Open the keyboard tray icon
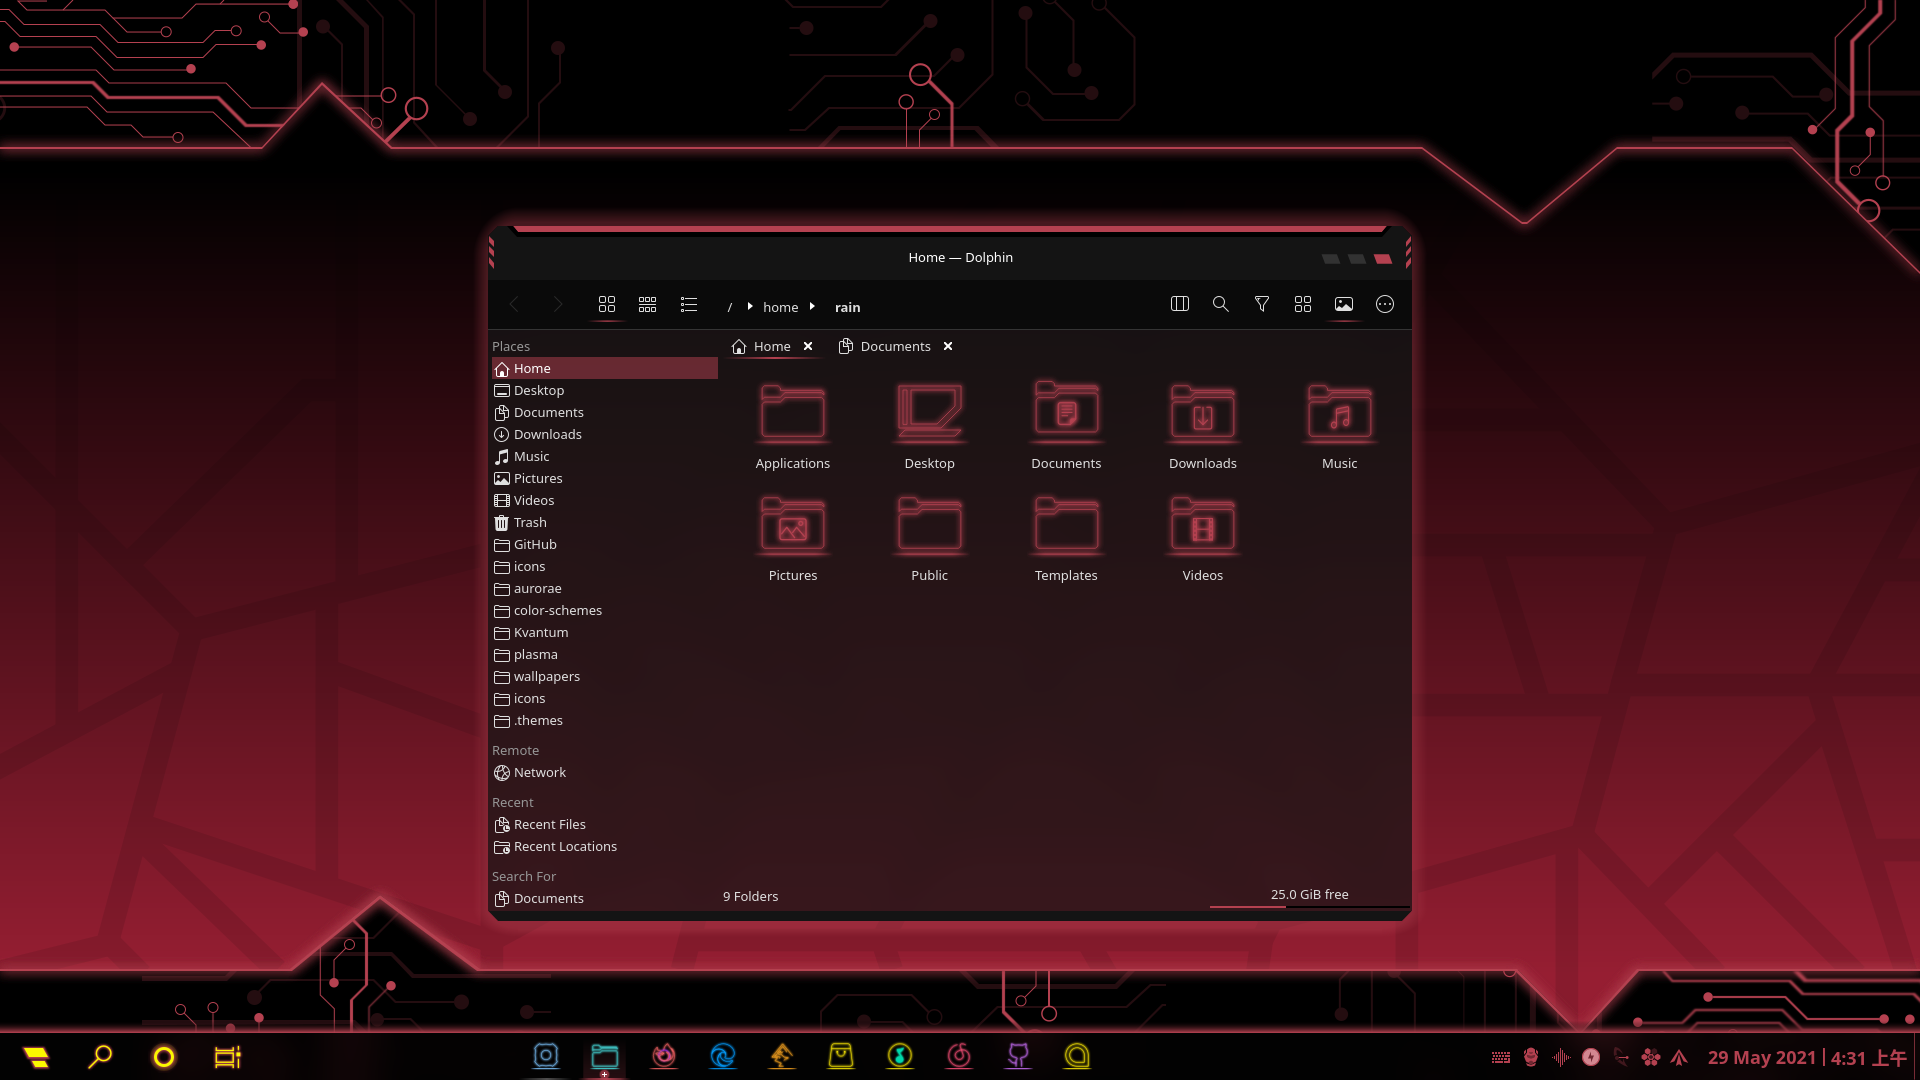 pyautogui.click(x=1501, y=1058)
